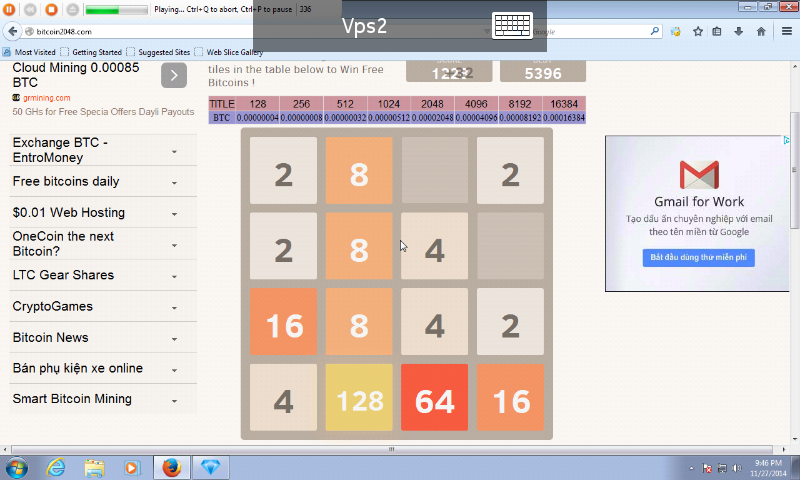This screenshot has height=480, width=800.
Task: Click the search magnifier icon
Action: 655,31
